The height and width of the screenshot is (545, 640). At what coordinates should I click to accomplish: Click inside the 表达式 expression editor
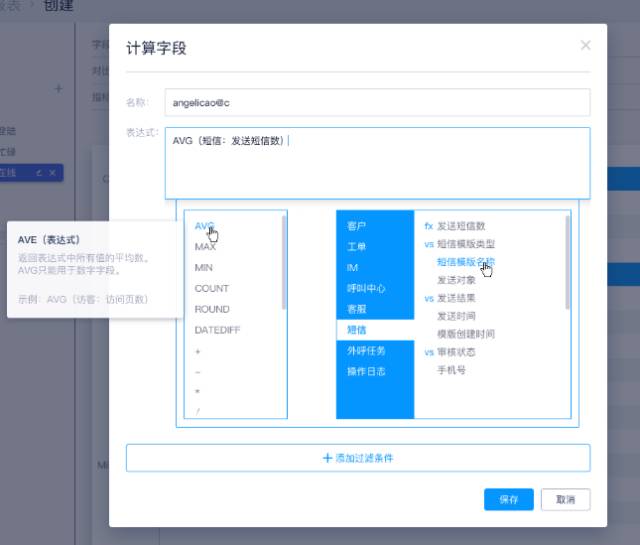pos(378,163)
